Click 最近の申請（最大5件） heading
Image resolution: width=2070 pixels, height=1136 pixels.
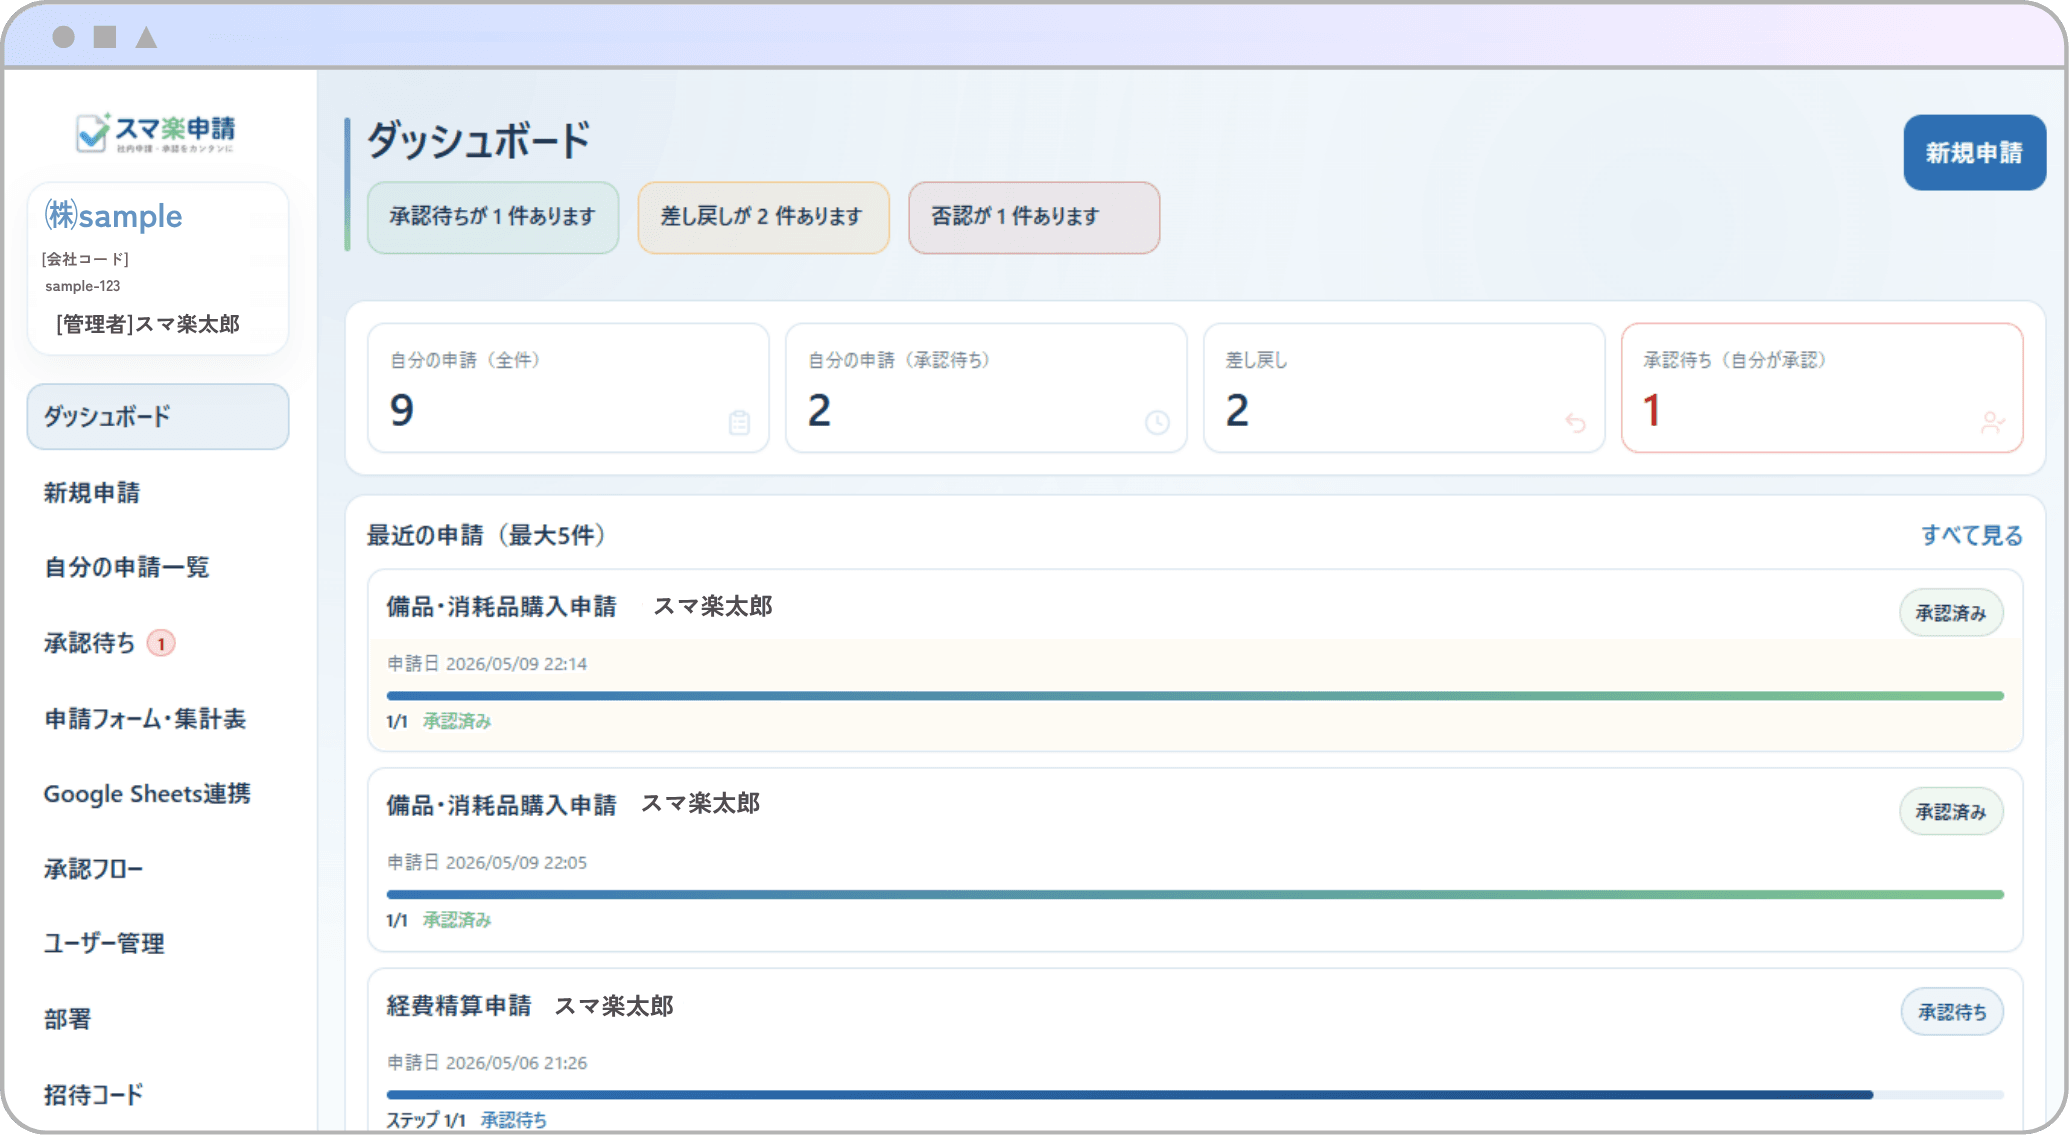click(x=486, y=535)
